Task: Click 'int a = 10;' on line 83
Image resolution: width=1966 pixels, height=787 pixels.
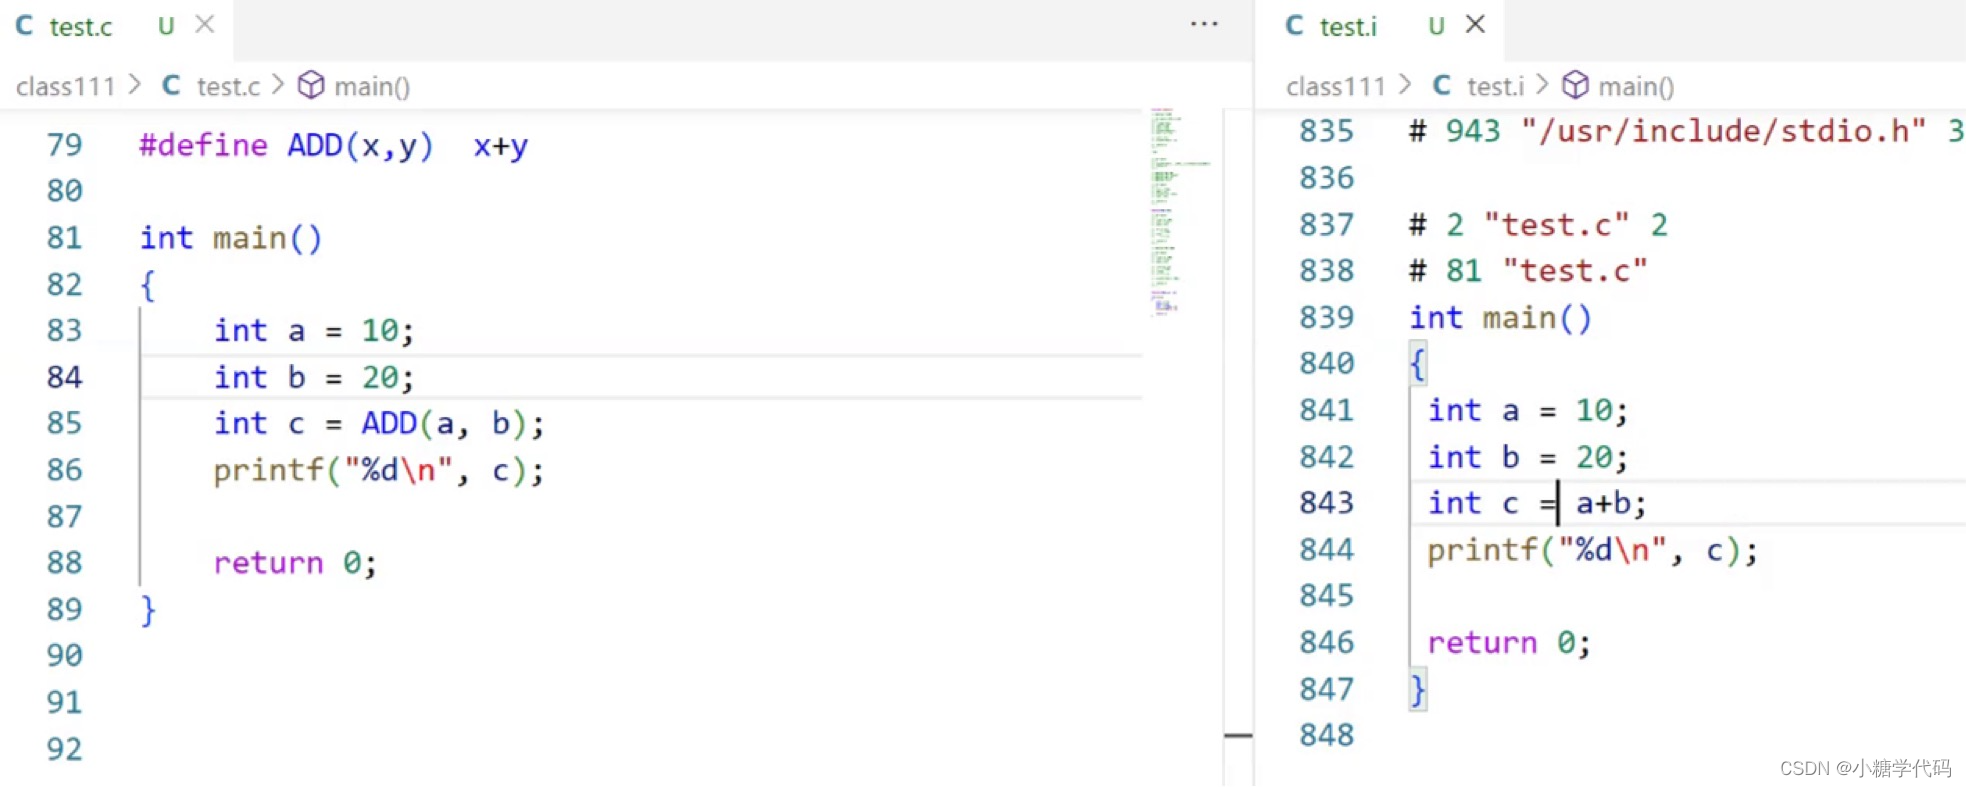Action: [314, 331]
